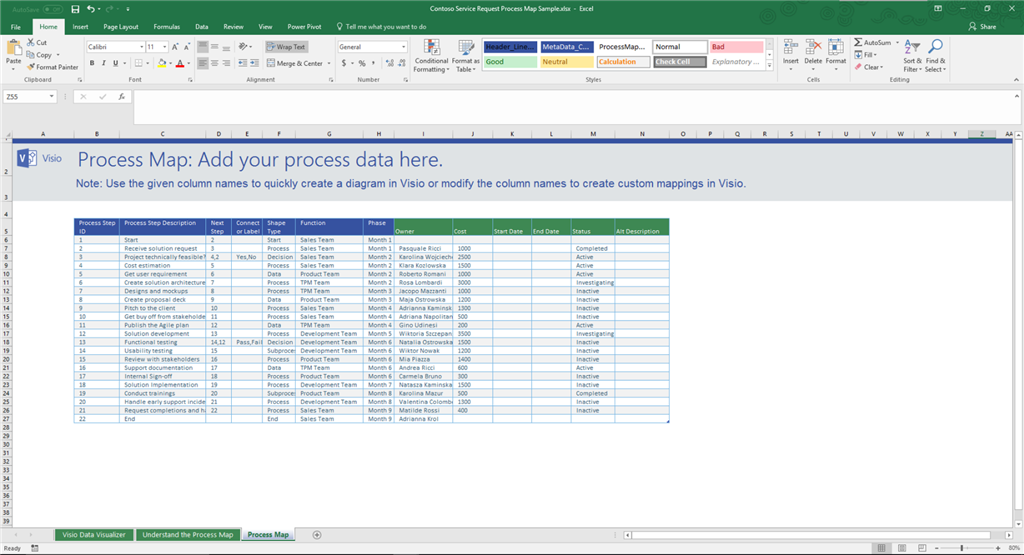Click the yellow fill color button
The width and height of the screenshot is (1024, 555).
click(161, 63)
